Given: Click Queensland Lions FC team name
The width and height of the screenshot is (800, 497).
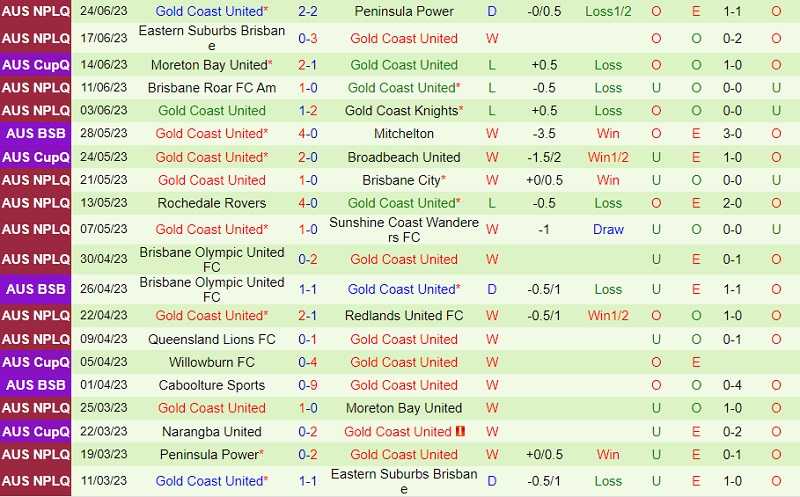Looking at the screenshot, I should click(x=212, y=339).
